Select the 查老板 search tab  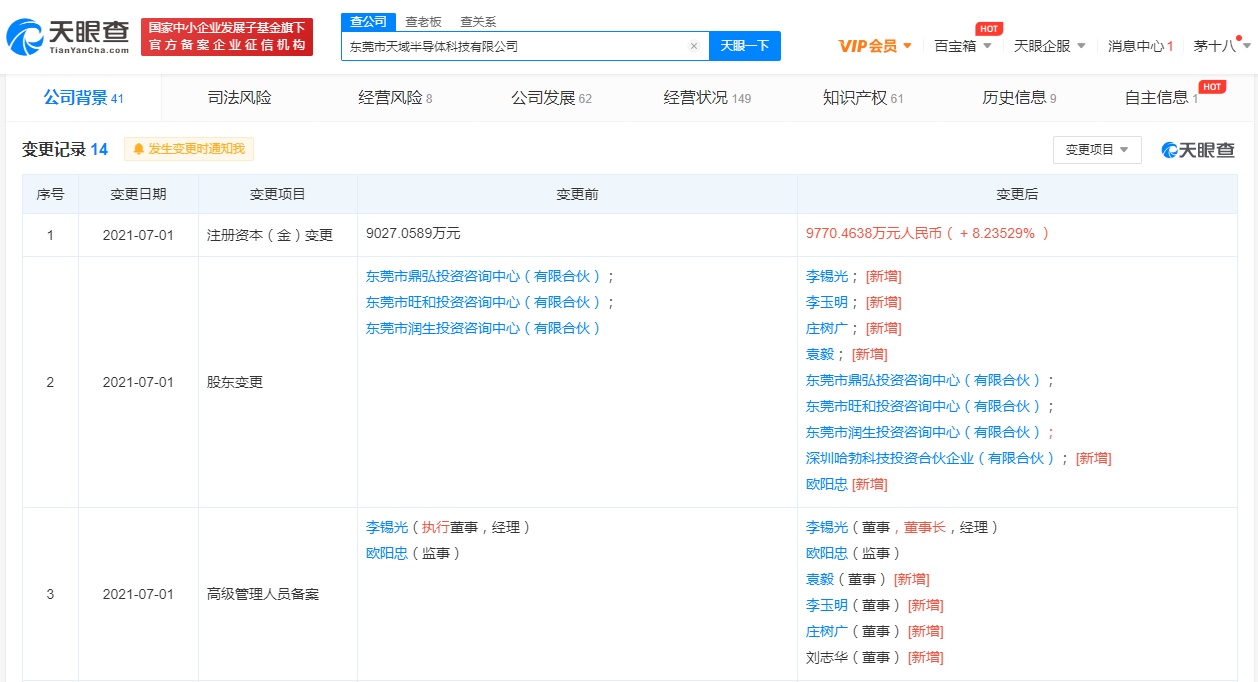click(x=423, y=21)
